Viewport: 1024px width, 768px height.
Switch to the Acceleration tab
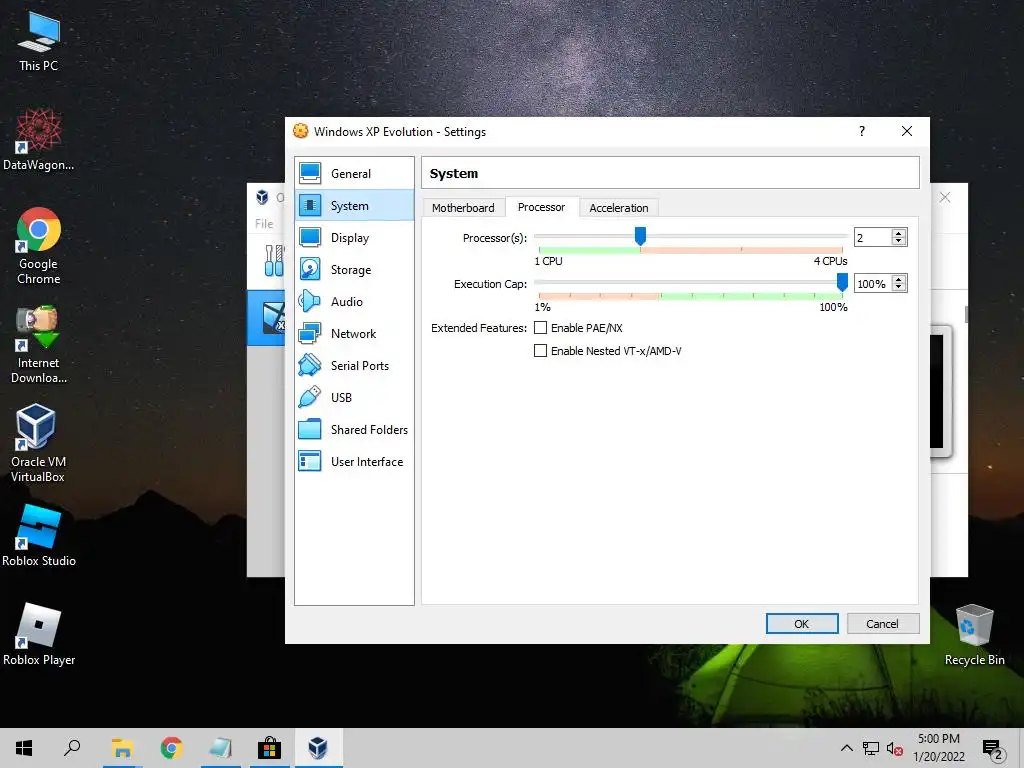coord(618,208)
